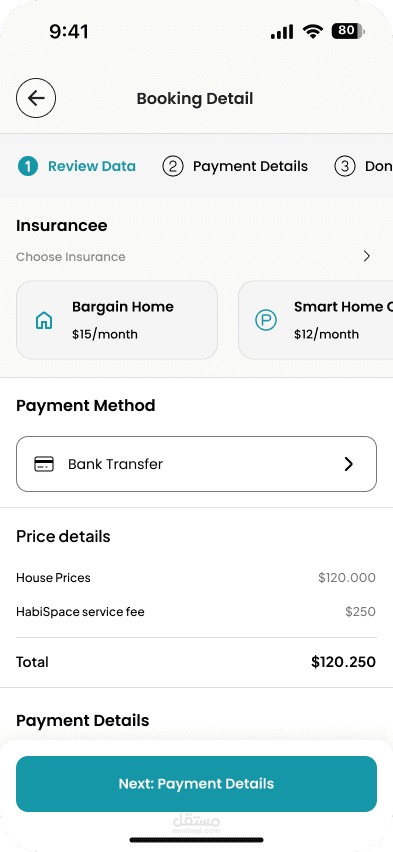Click the circled P icon on Smart Home card
This screenshot has height=852, width=393.
point(266,321)
